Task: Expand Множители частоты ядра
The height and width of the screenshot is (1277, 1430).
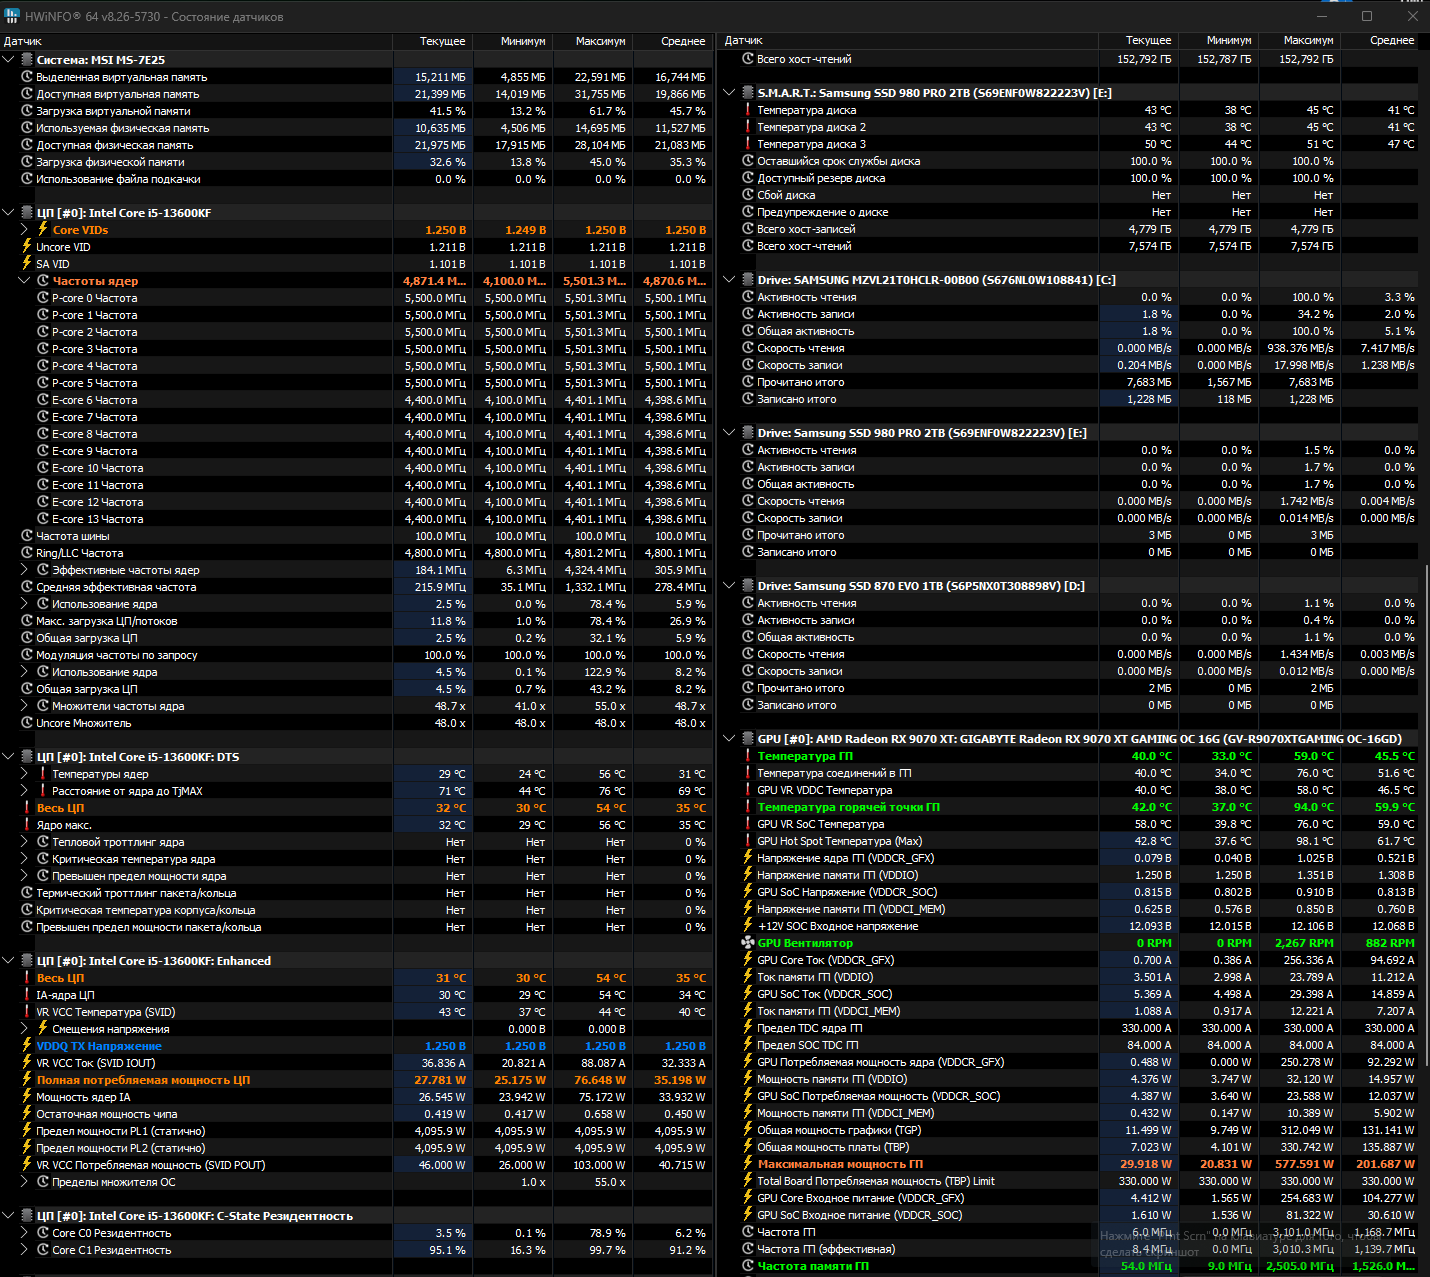Action: (25, 706)
